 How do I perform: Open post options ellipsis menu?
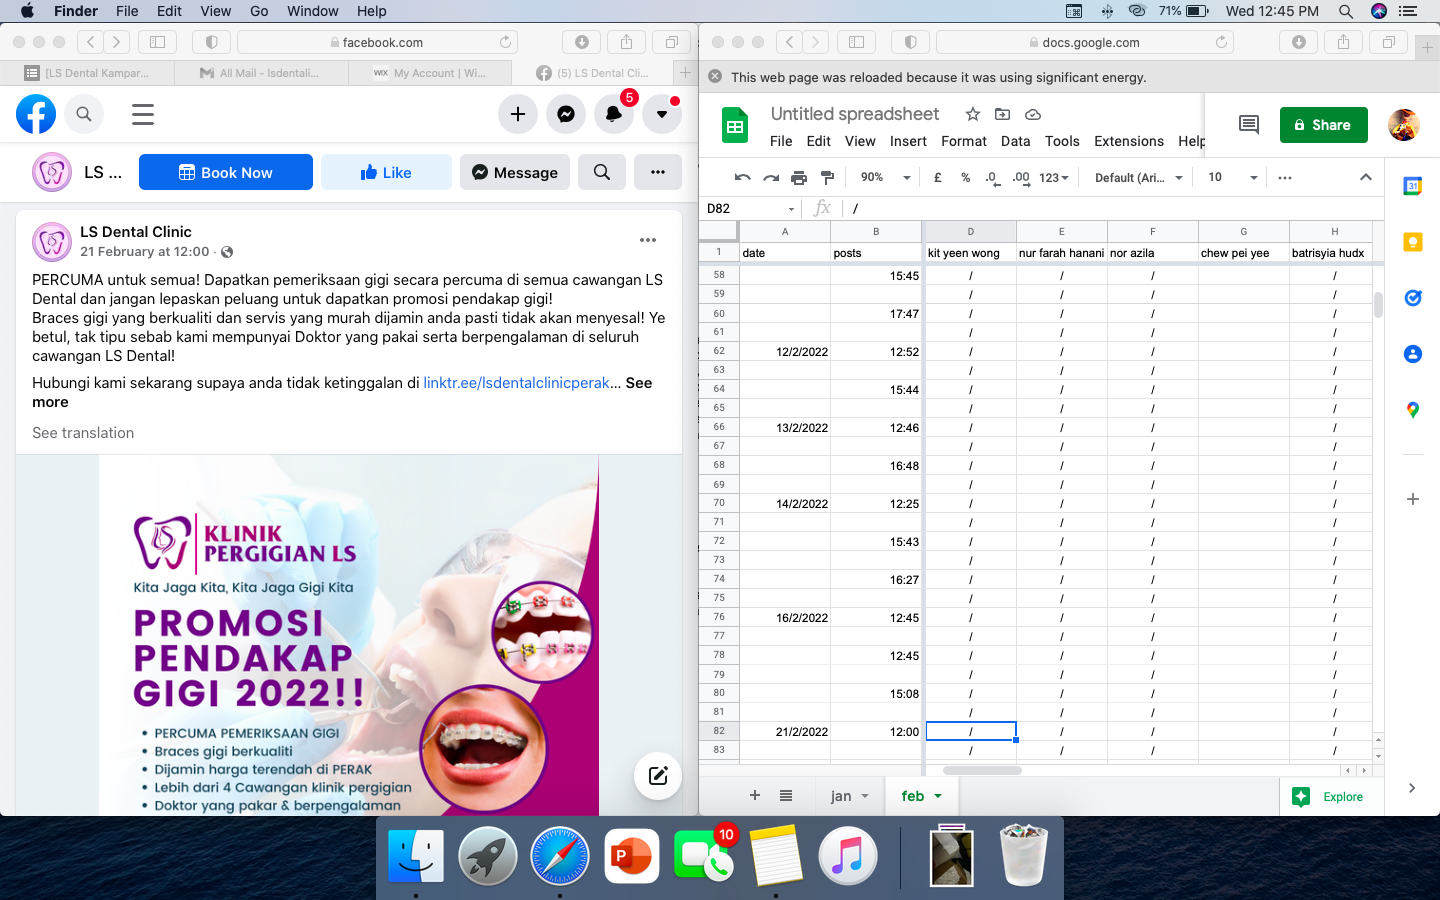[648, 240]
